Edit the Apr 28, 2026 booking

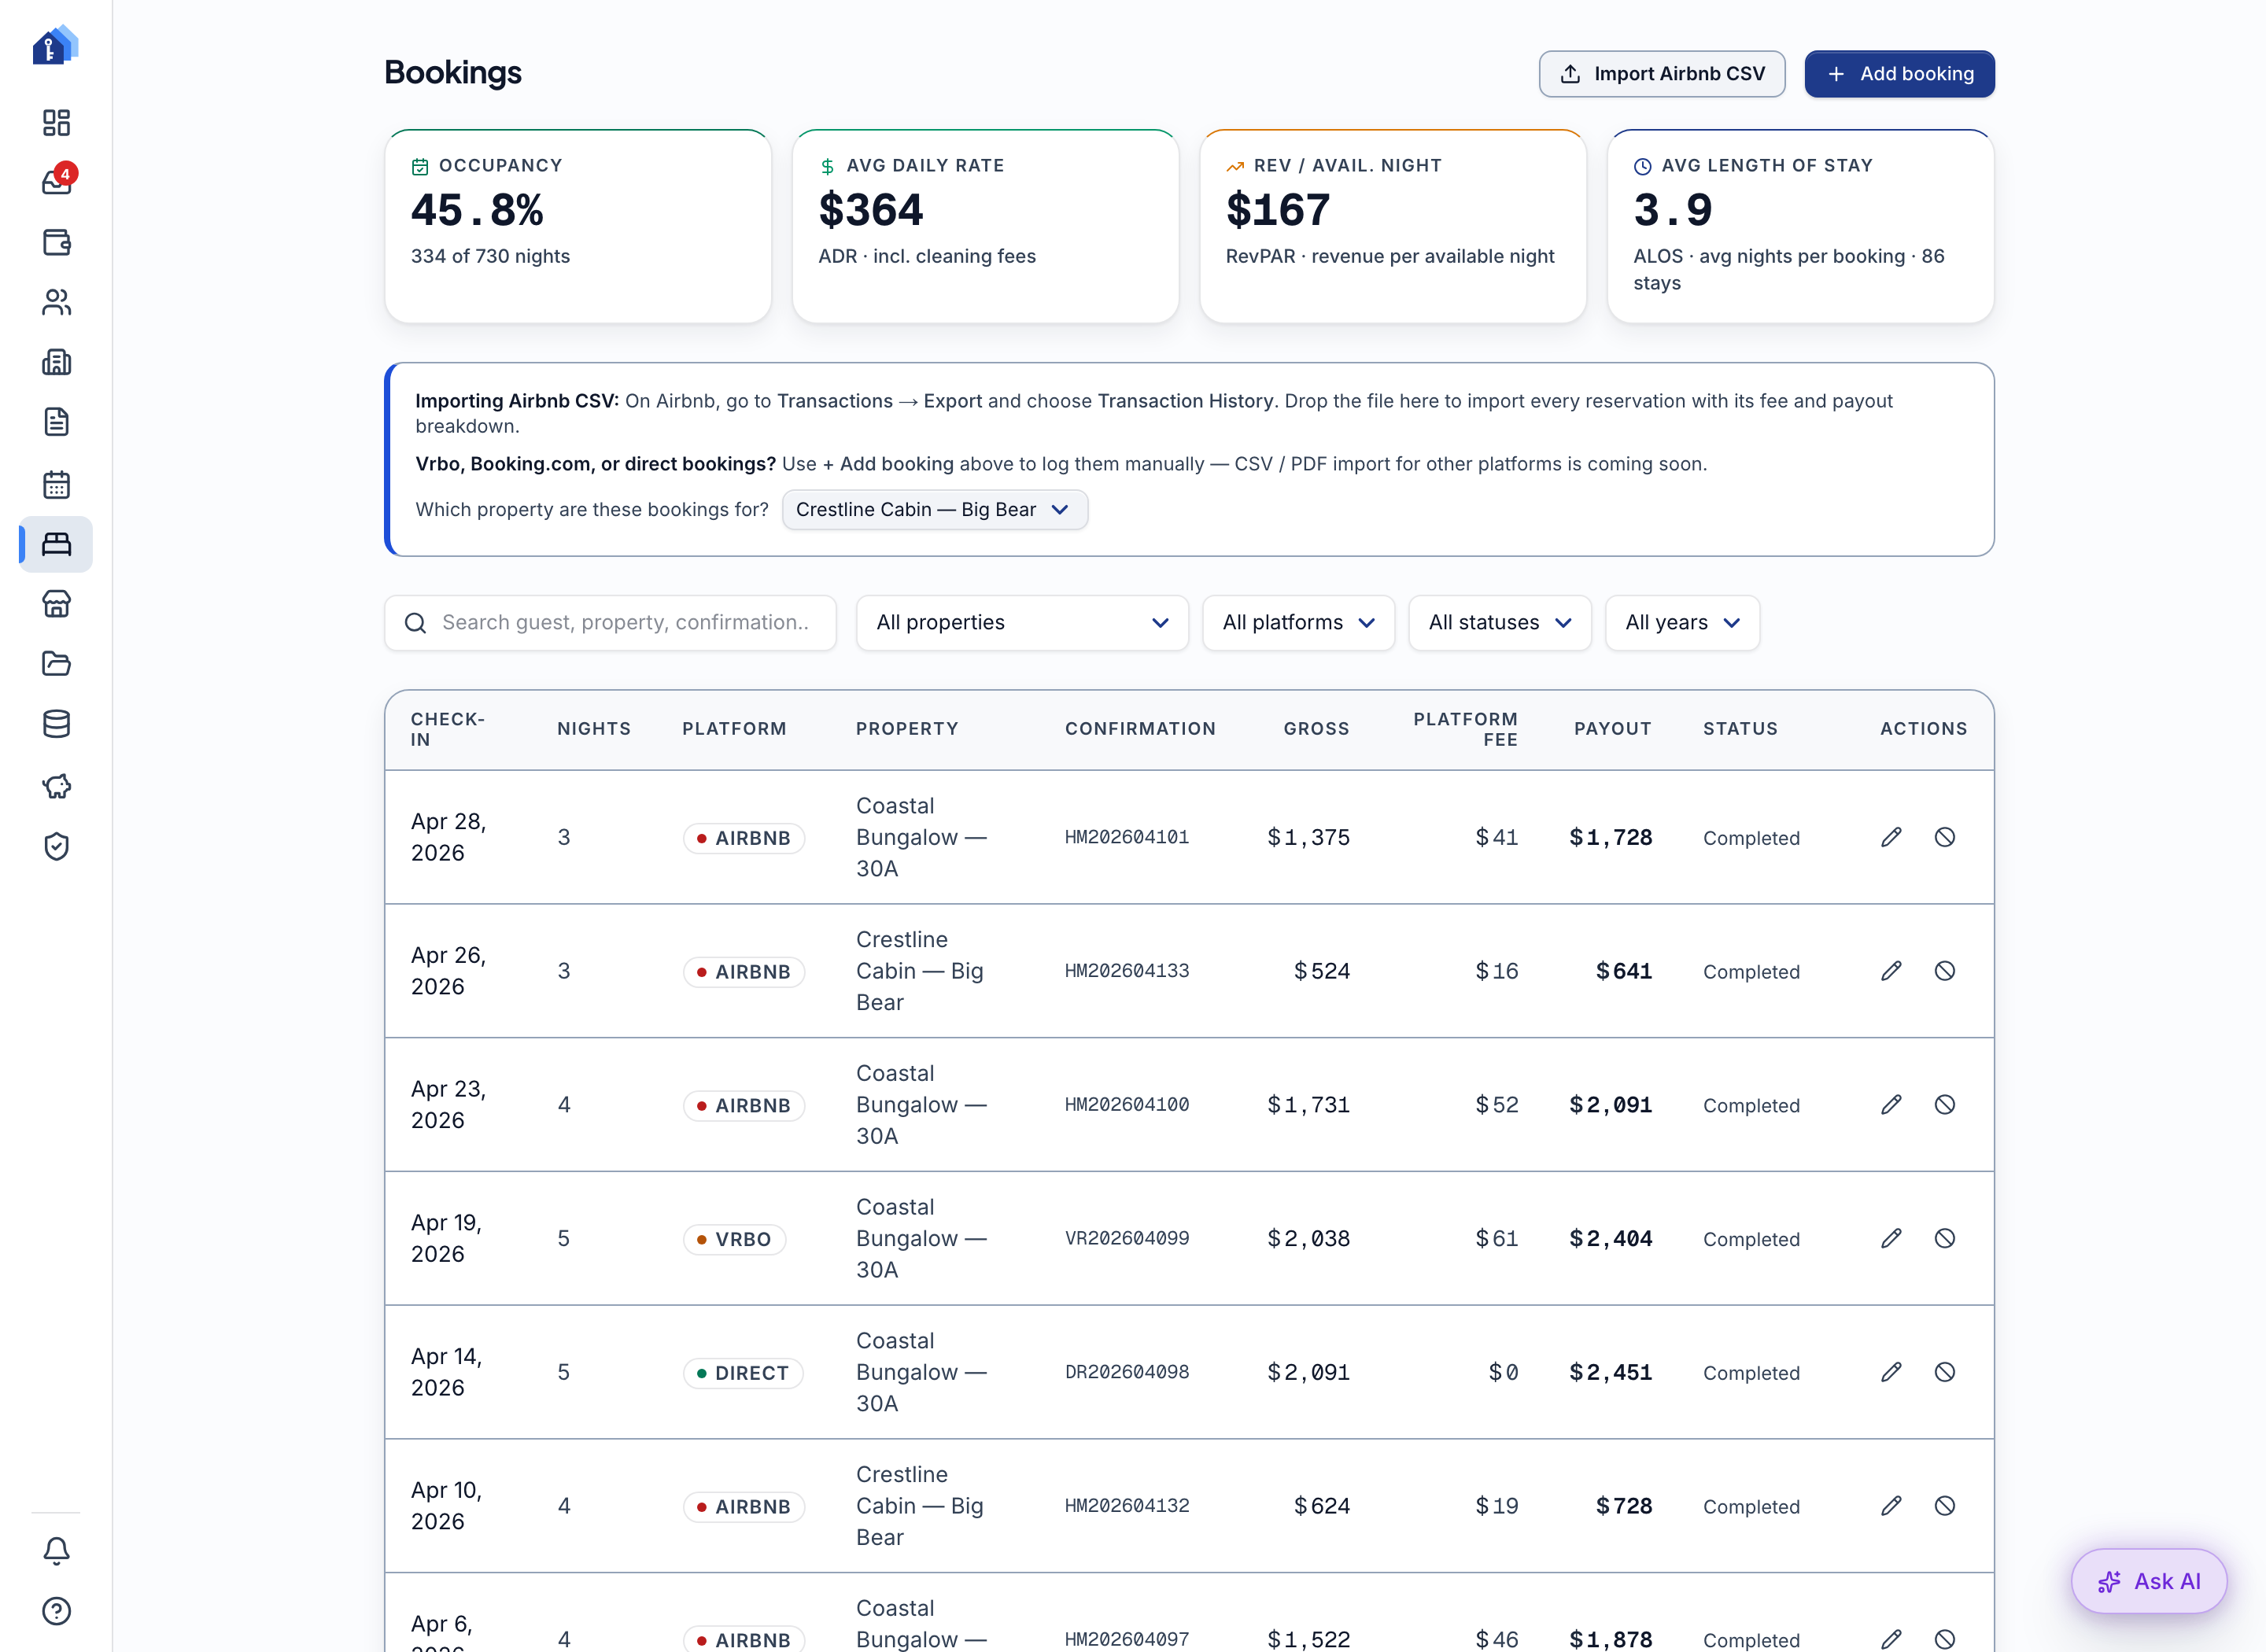coord(1891,837)
